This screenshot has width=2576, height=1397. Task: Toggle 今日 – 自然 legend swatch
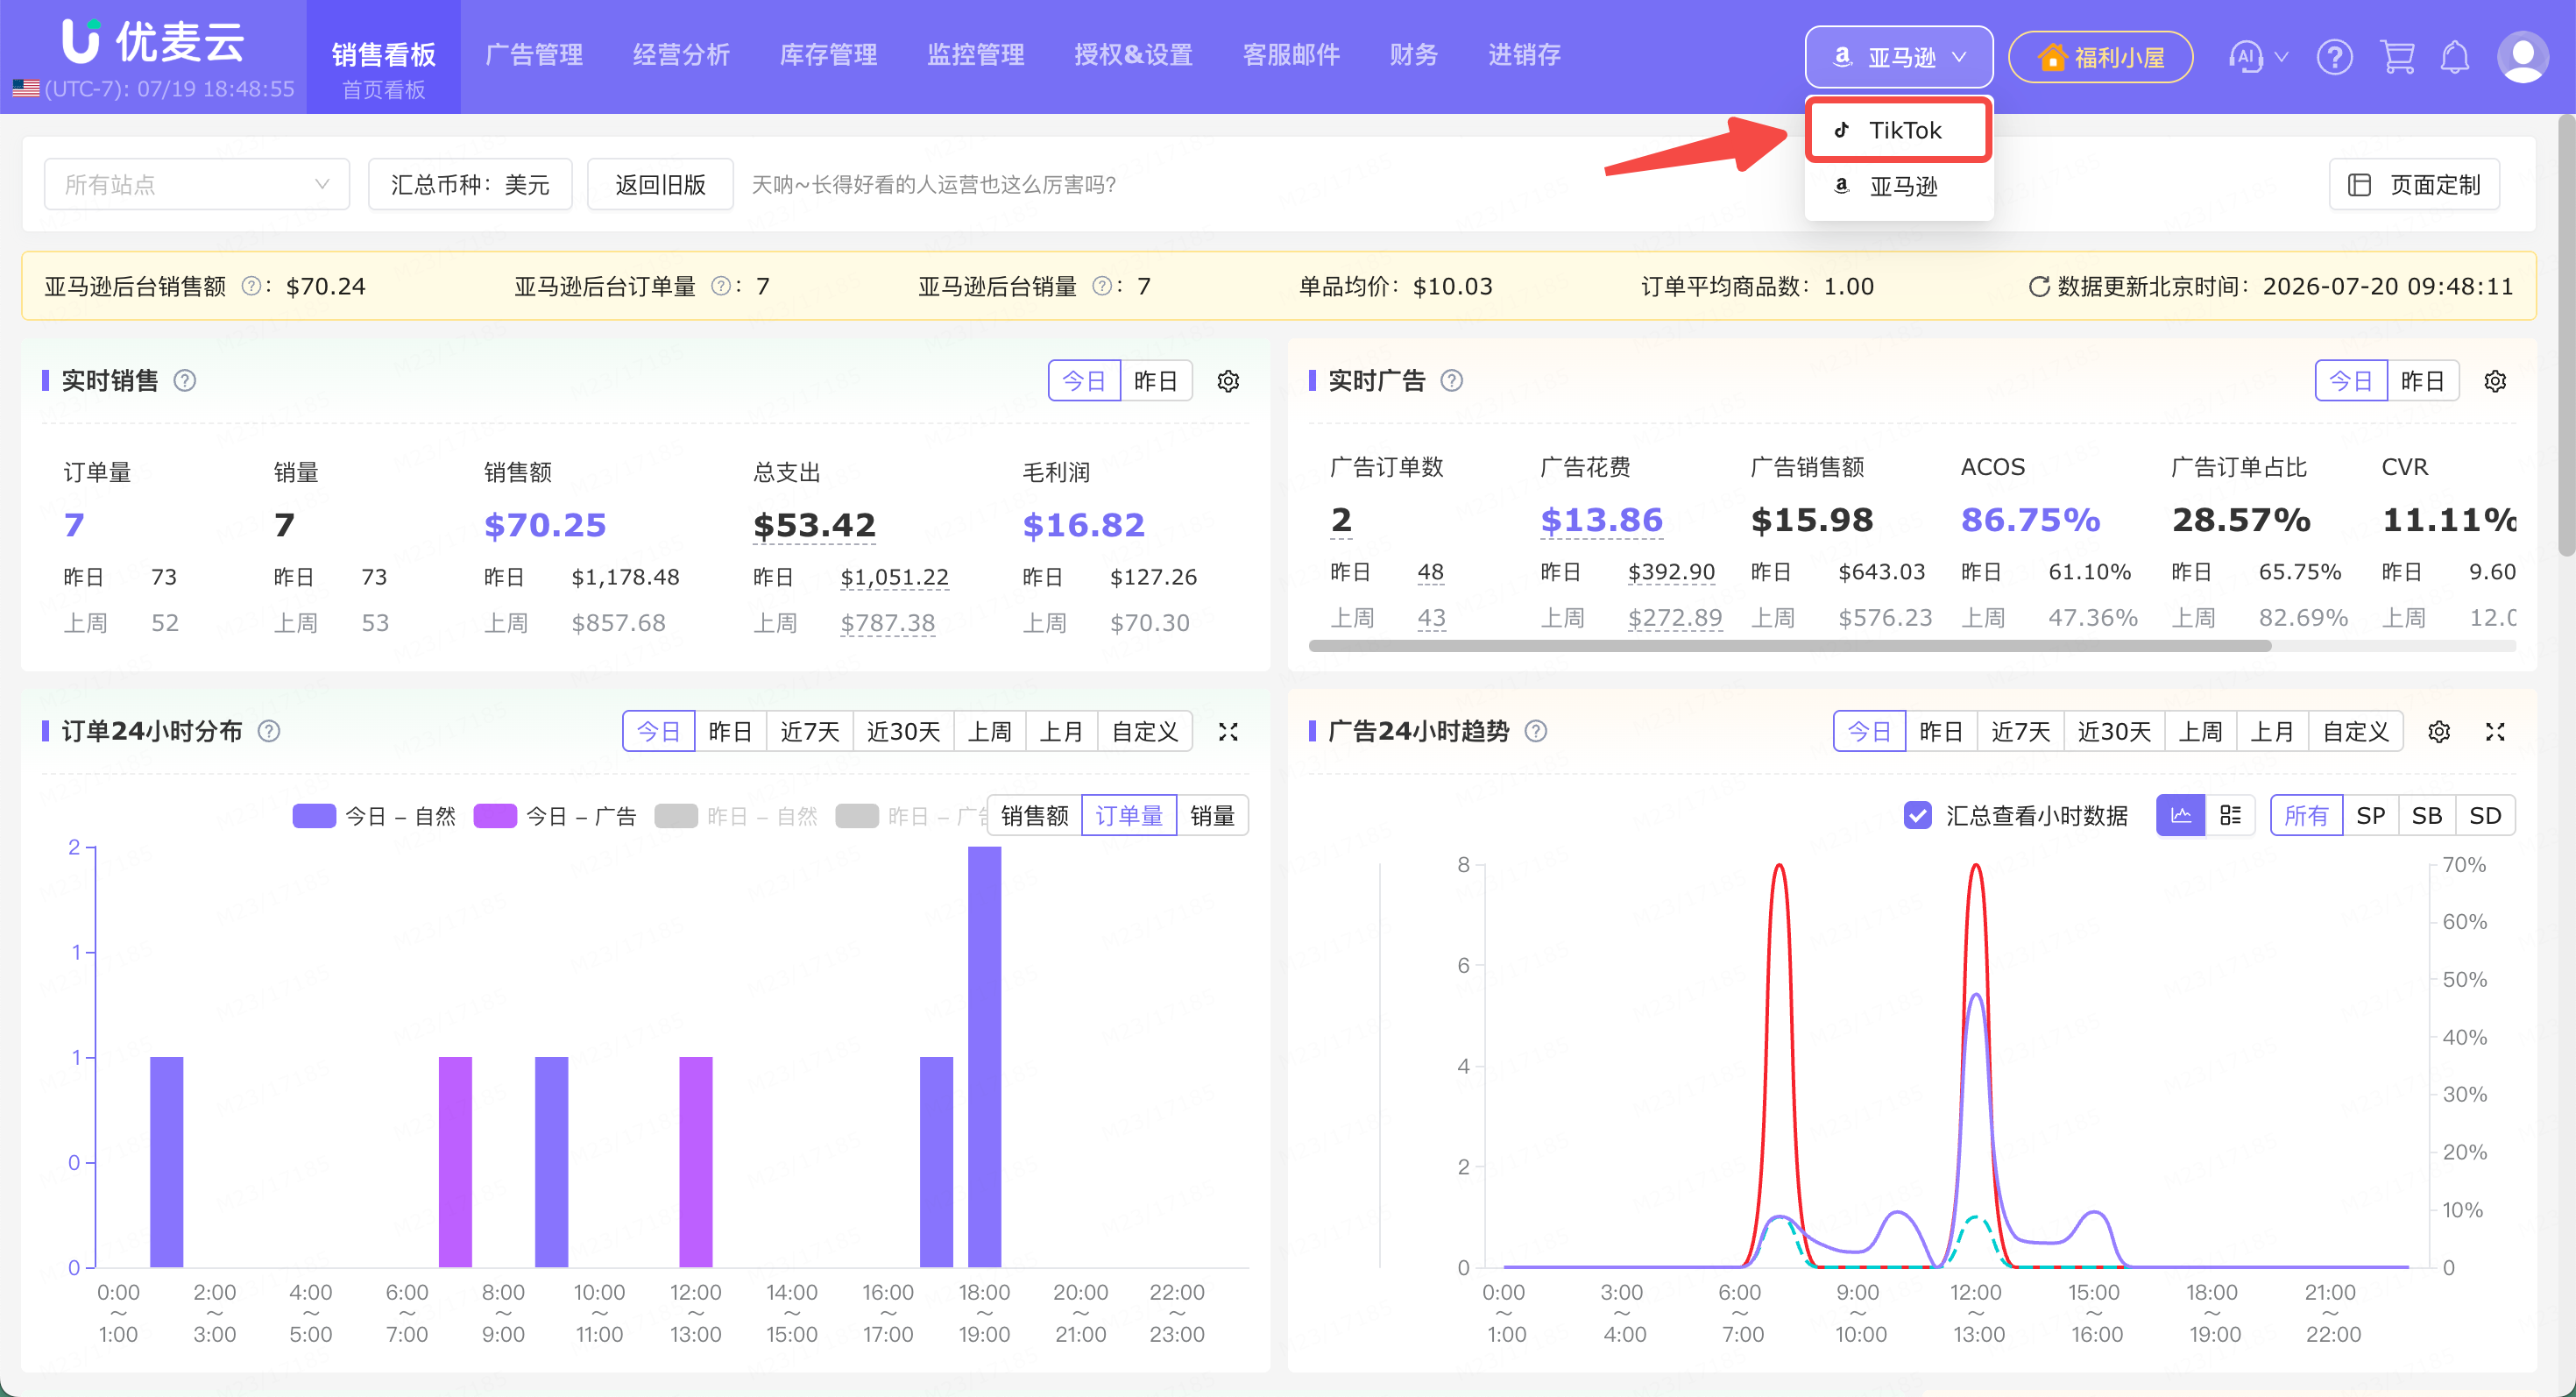tap(314, 816)
